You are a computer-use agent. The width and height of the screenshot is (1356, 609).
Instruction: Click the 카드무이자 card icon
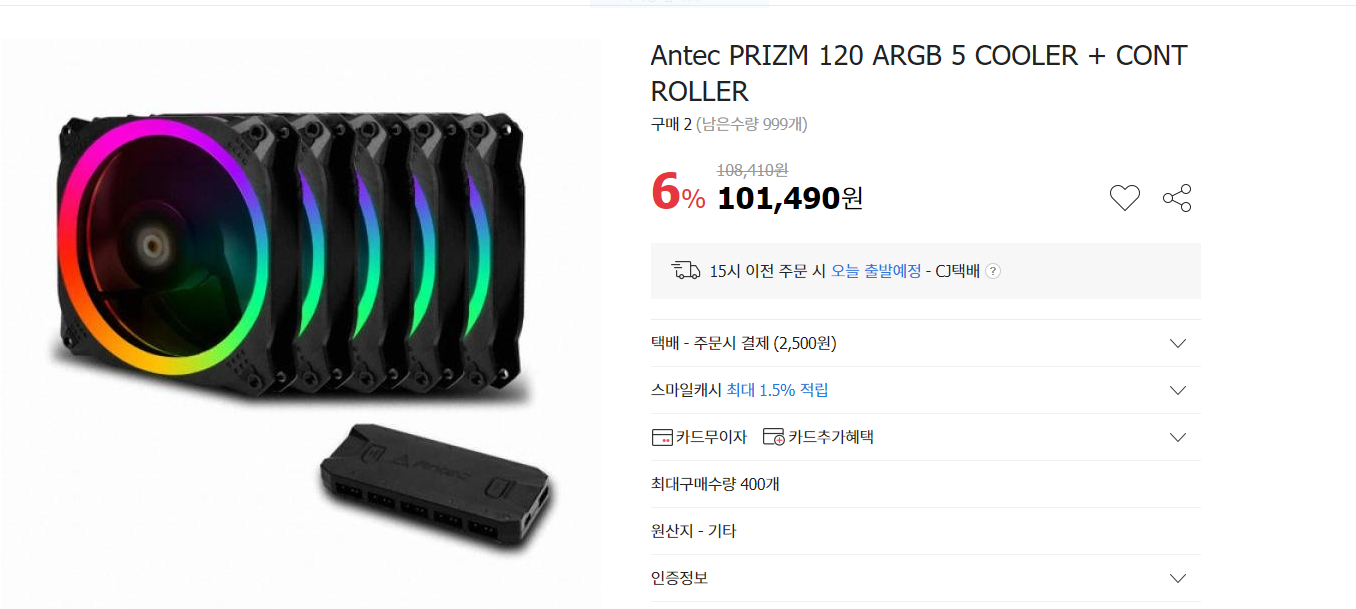[661, 437]
